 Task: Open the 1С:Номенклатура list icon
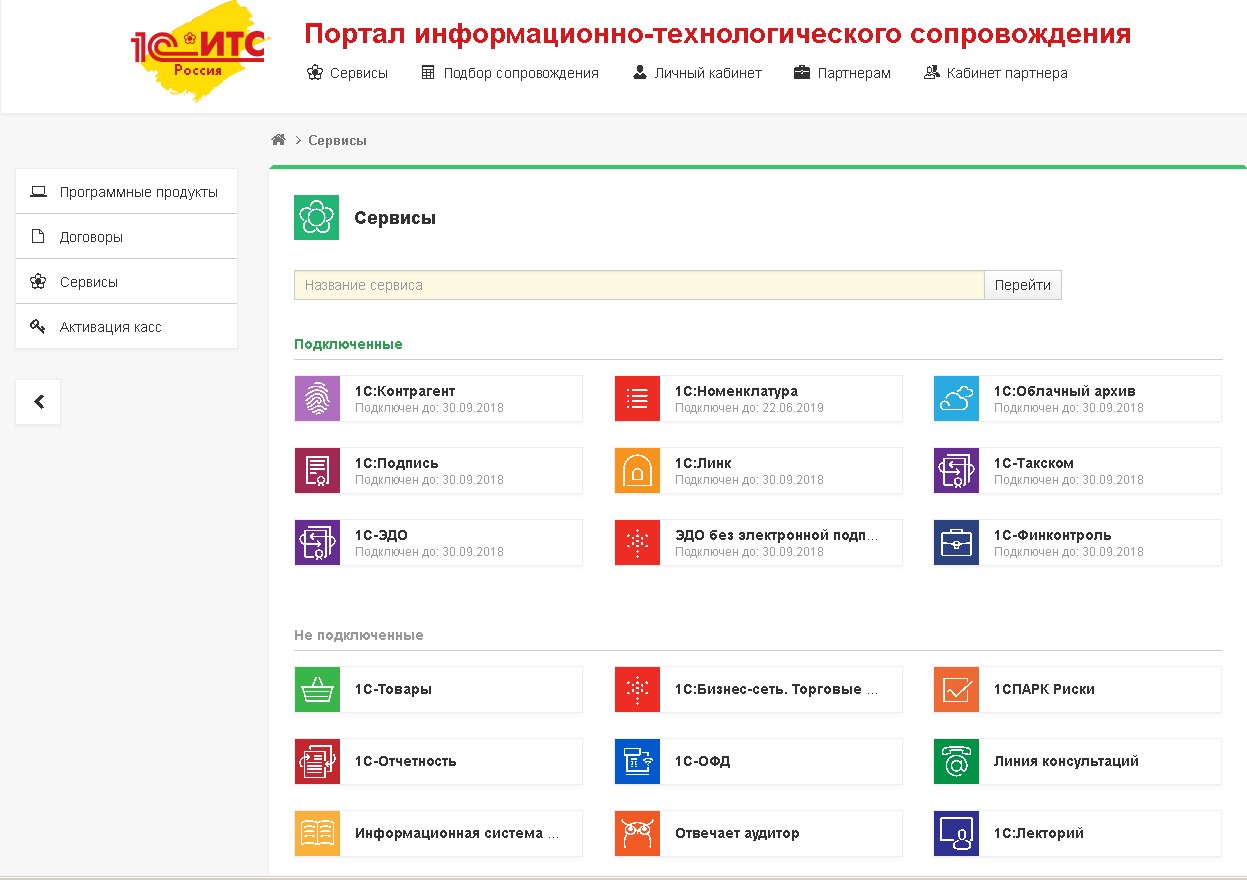(637, 398)
